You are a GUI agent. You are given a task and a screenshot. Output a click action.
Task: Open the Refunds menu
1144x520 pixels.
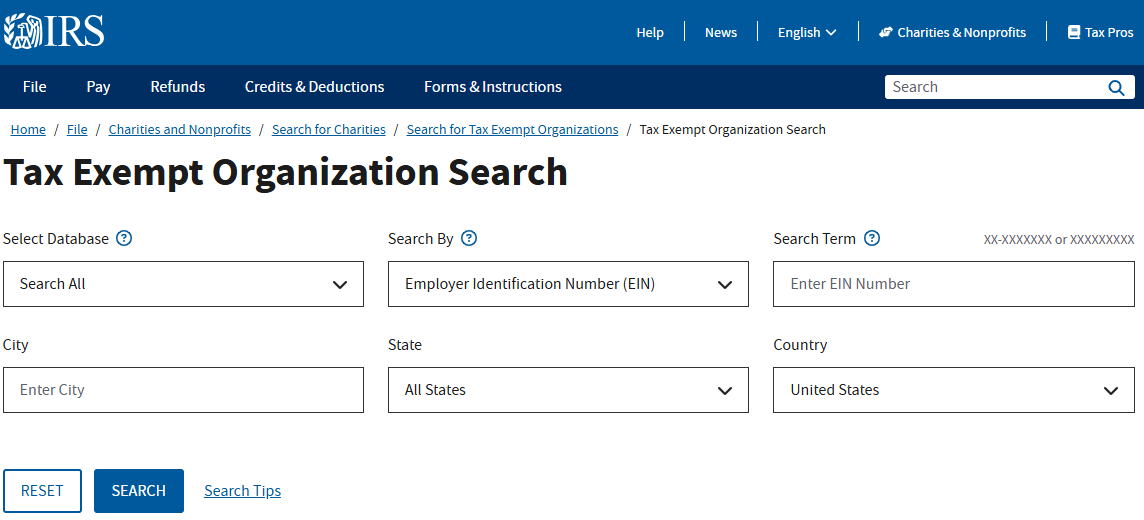click(178, 87)
